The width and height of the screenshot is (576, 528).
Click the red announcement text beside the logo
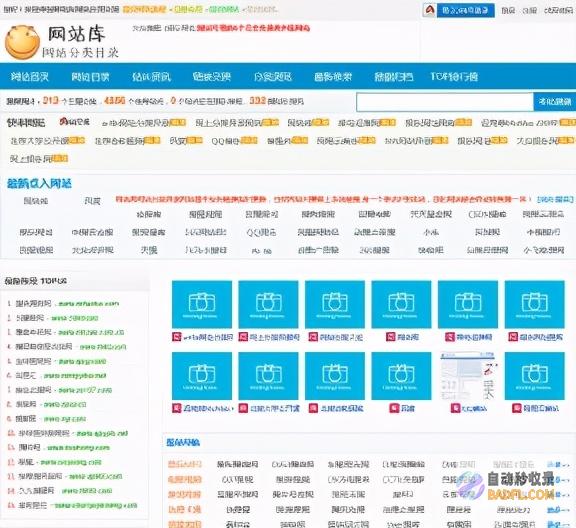[x=253, y=28]
